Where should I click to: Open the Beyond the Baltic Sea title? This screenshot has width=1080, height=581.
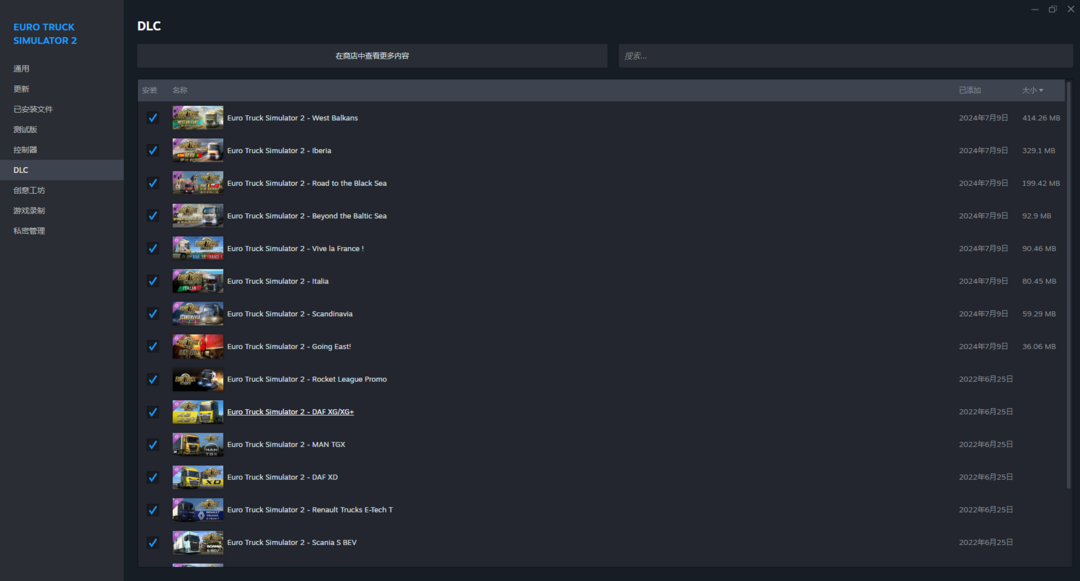click(x=307, y=215)
